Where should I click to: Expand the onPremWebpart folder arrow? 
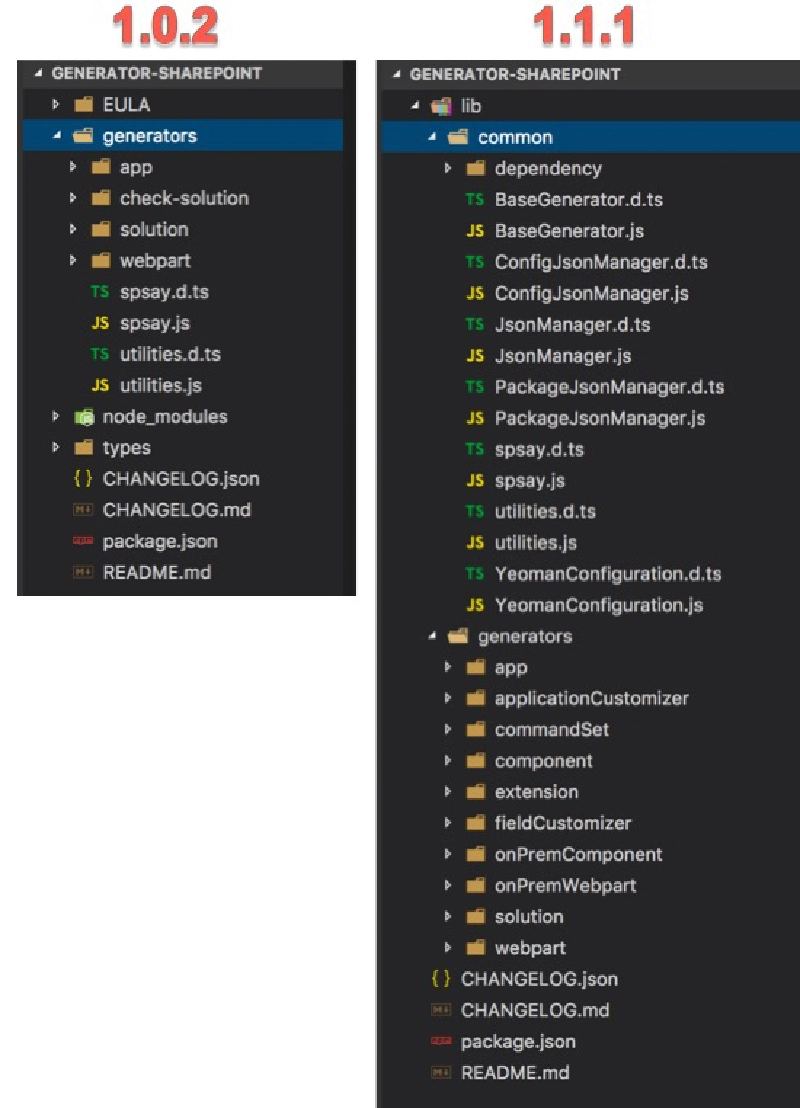(x=448, y=885)
